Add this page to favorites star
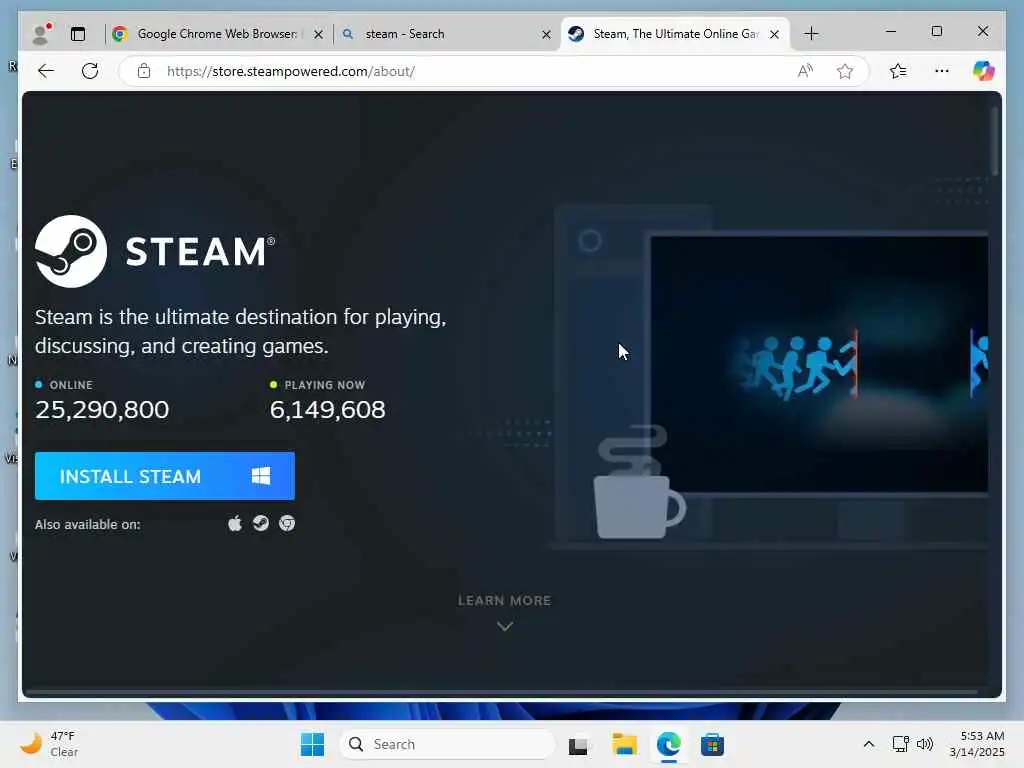This screenshot has height=768, width=1024. click(844, 71)
